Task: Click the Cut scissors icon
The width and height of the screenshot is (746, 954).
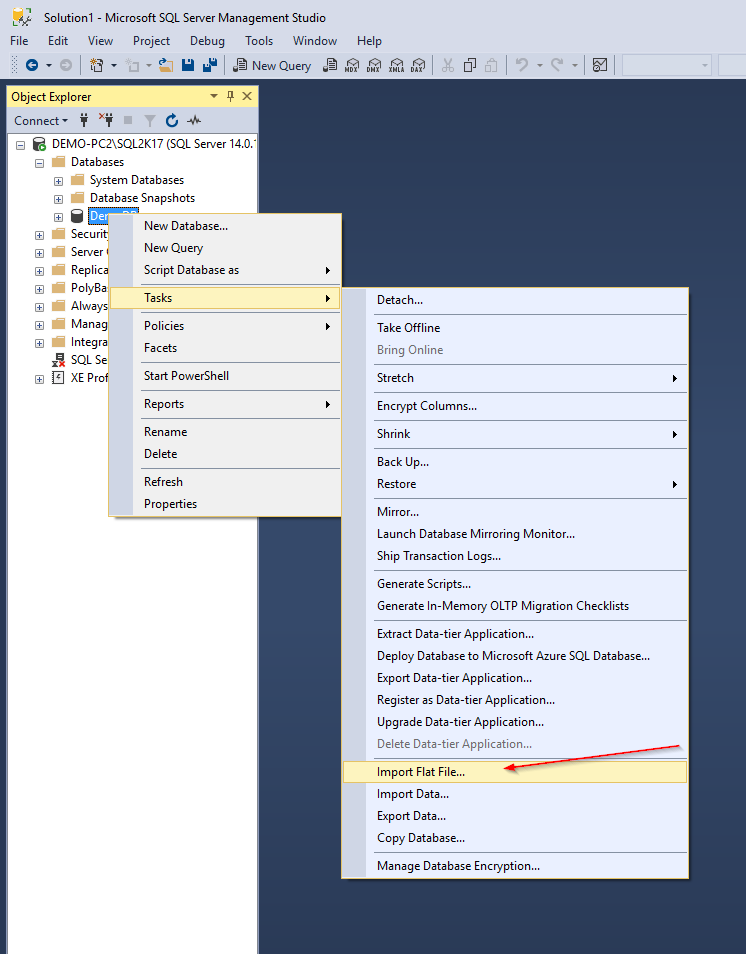Action: point(448,65)
